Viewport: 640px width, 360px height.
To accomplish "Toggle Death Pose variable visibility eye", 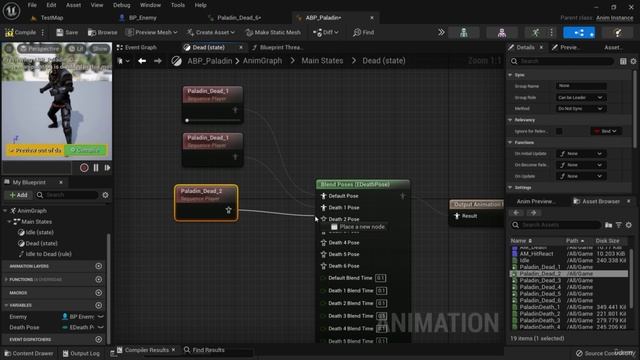I will coord(100,327).
